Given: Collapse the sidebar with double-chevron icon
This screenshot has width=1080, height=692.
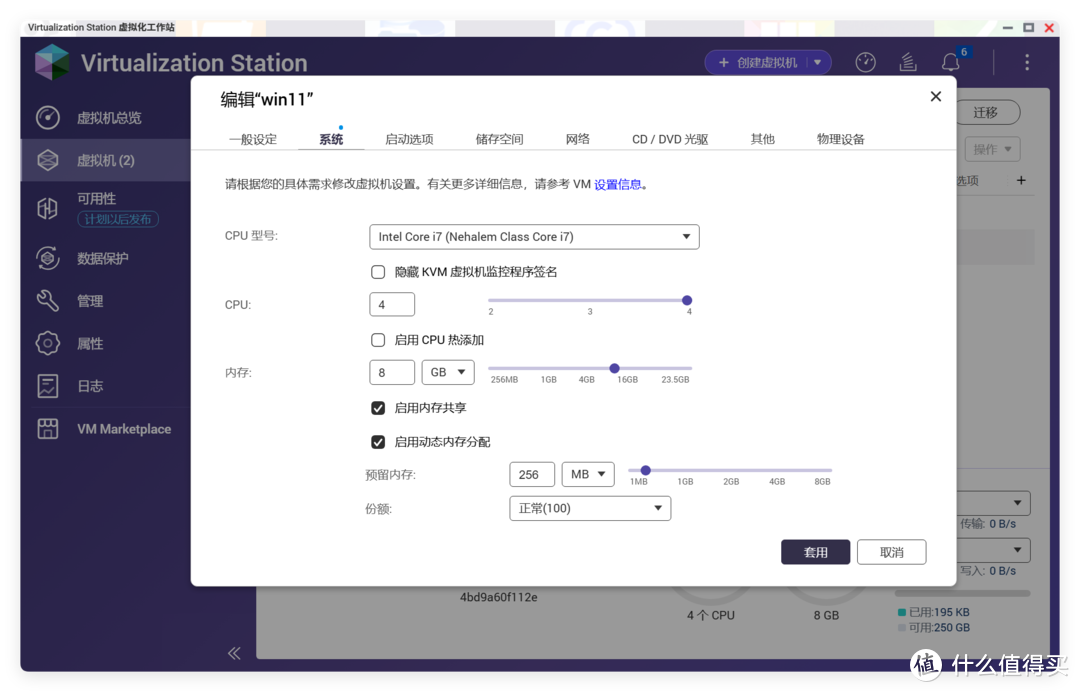Looking at the screenshot, I should tap(234, 653).
